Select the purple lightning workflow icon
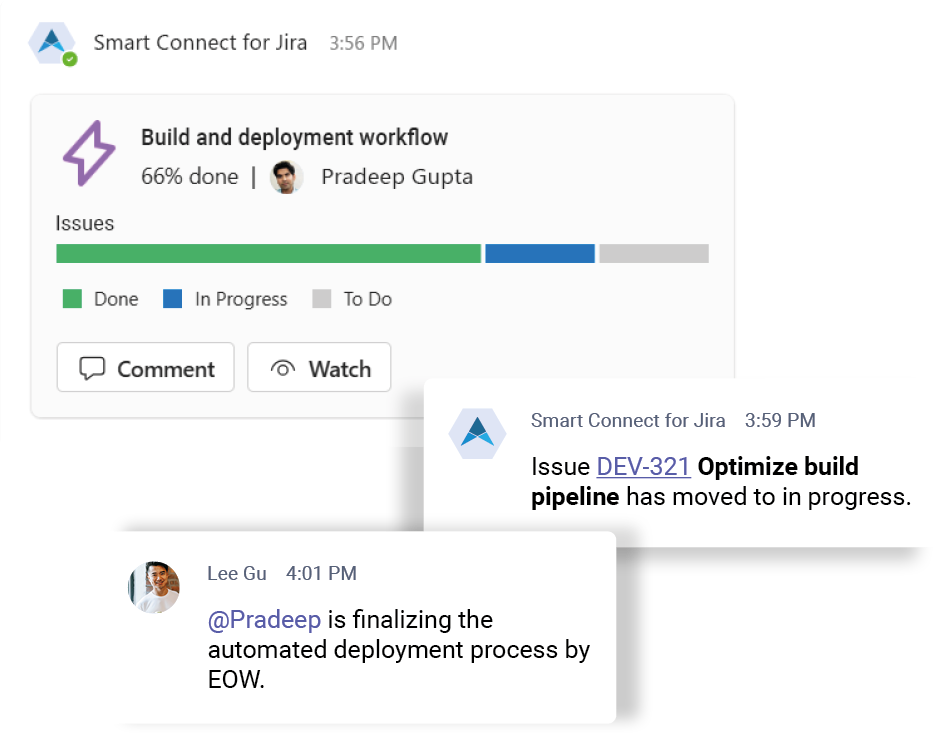 (88, 153)
